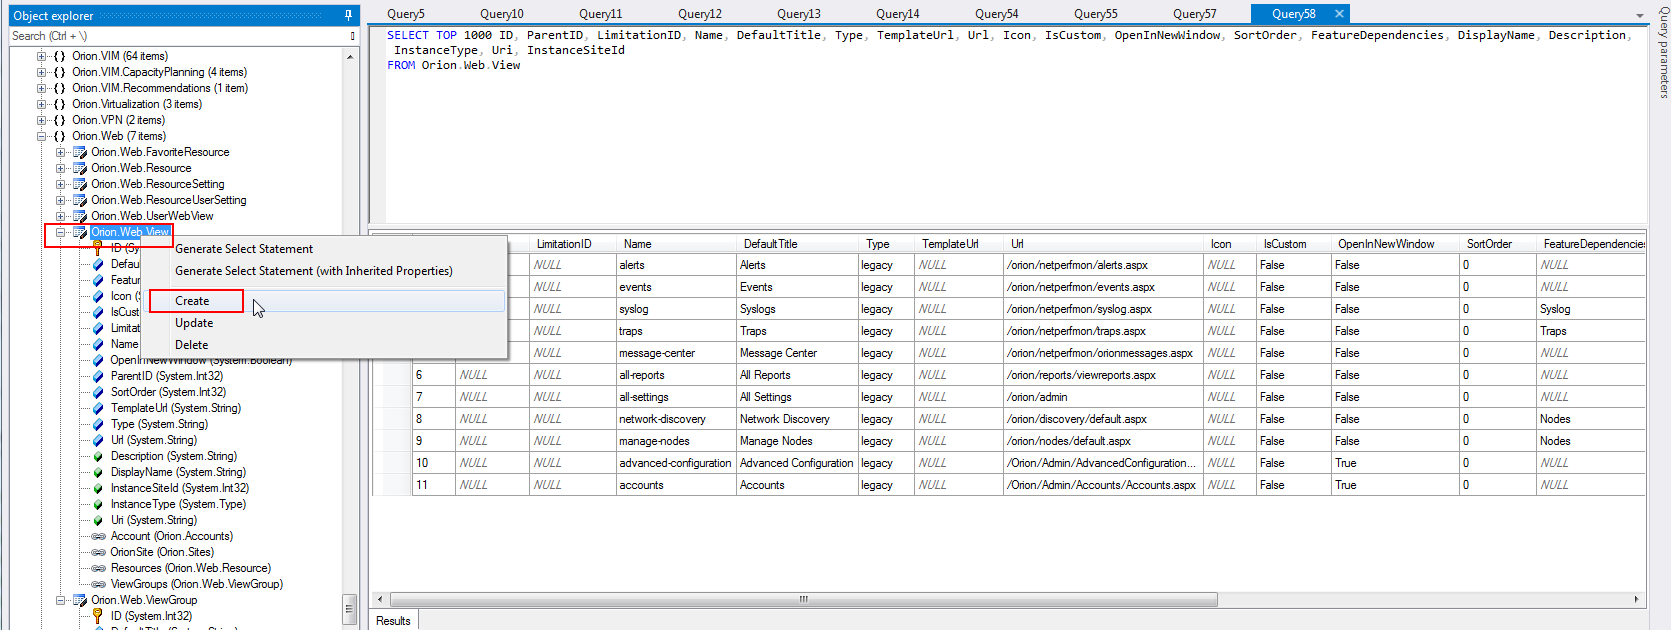Sort by the SortOrder column header
Image resolution: width=1671 pixels, height=630 pixels.
coord(1498,244)
